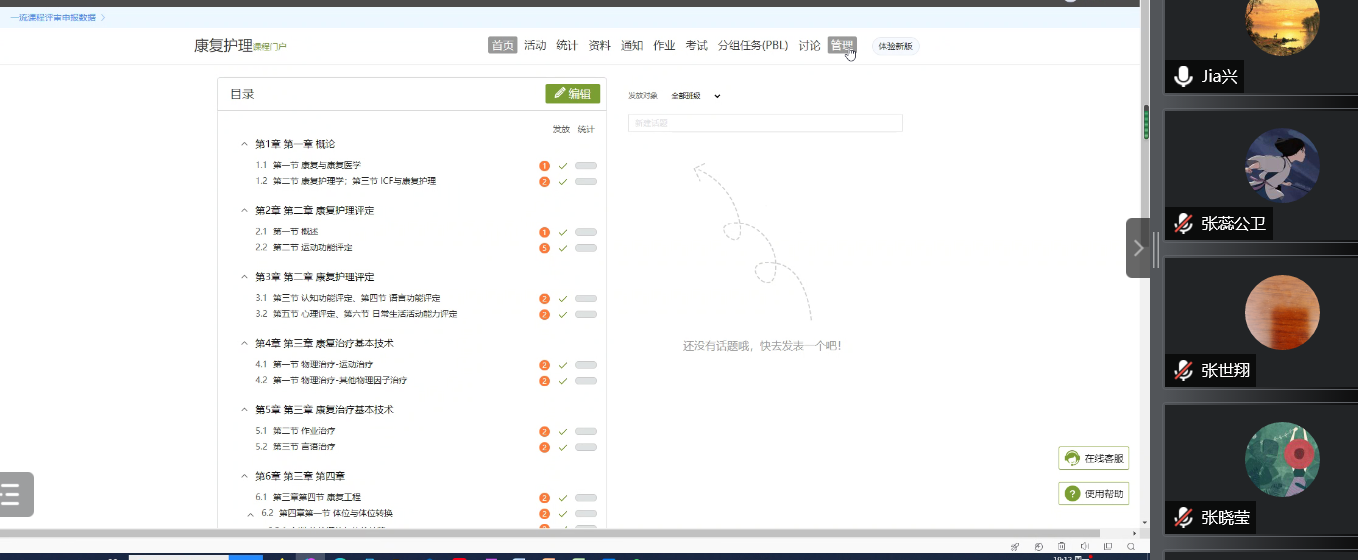The width and height of the screenshot is (1358, 560).
Task: Open the 全部班级 class dropdown
Action: click(x=696, y=96)
